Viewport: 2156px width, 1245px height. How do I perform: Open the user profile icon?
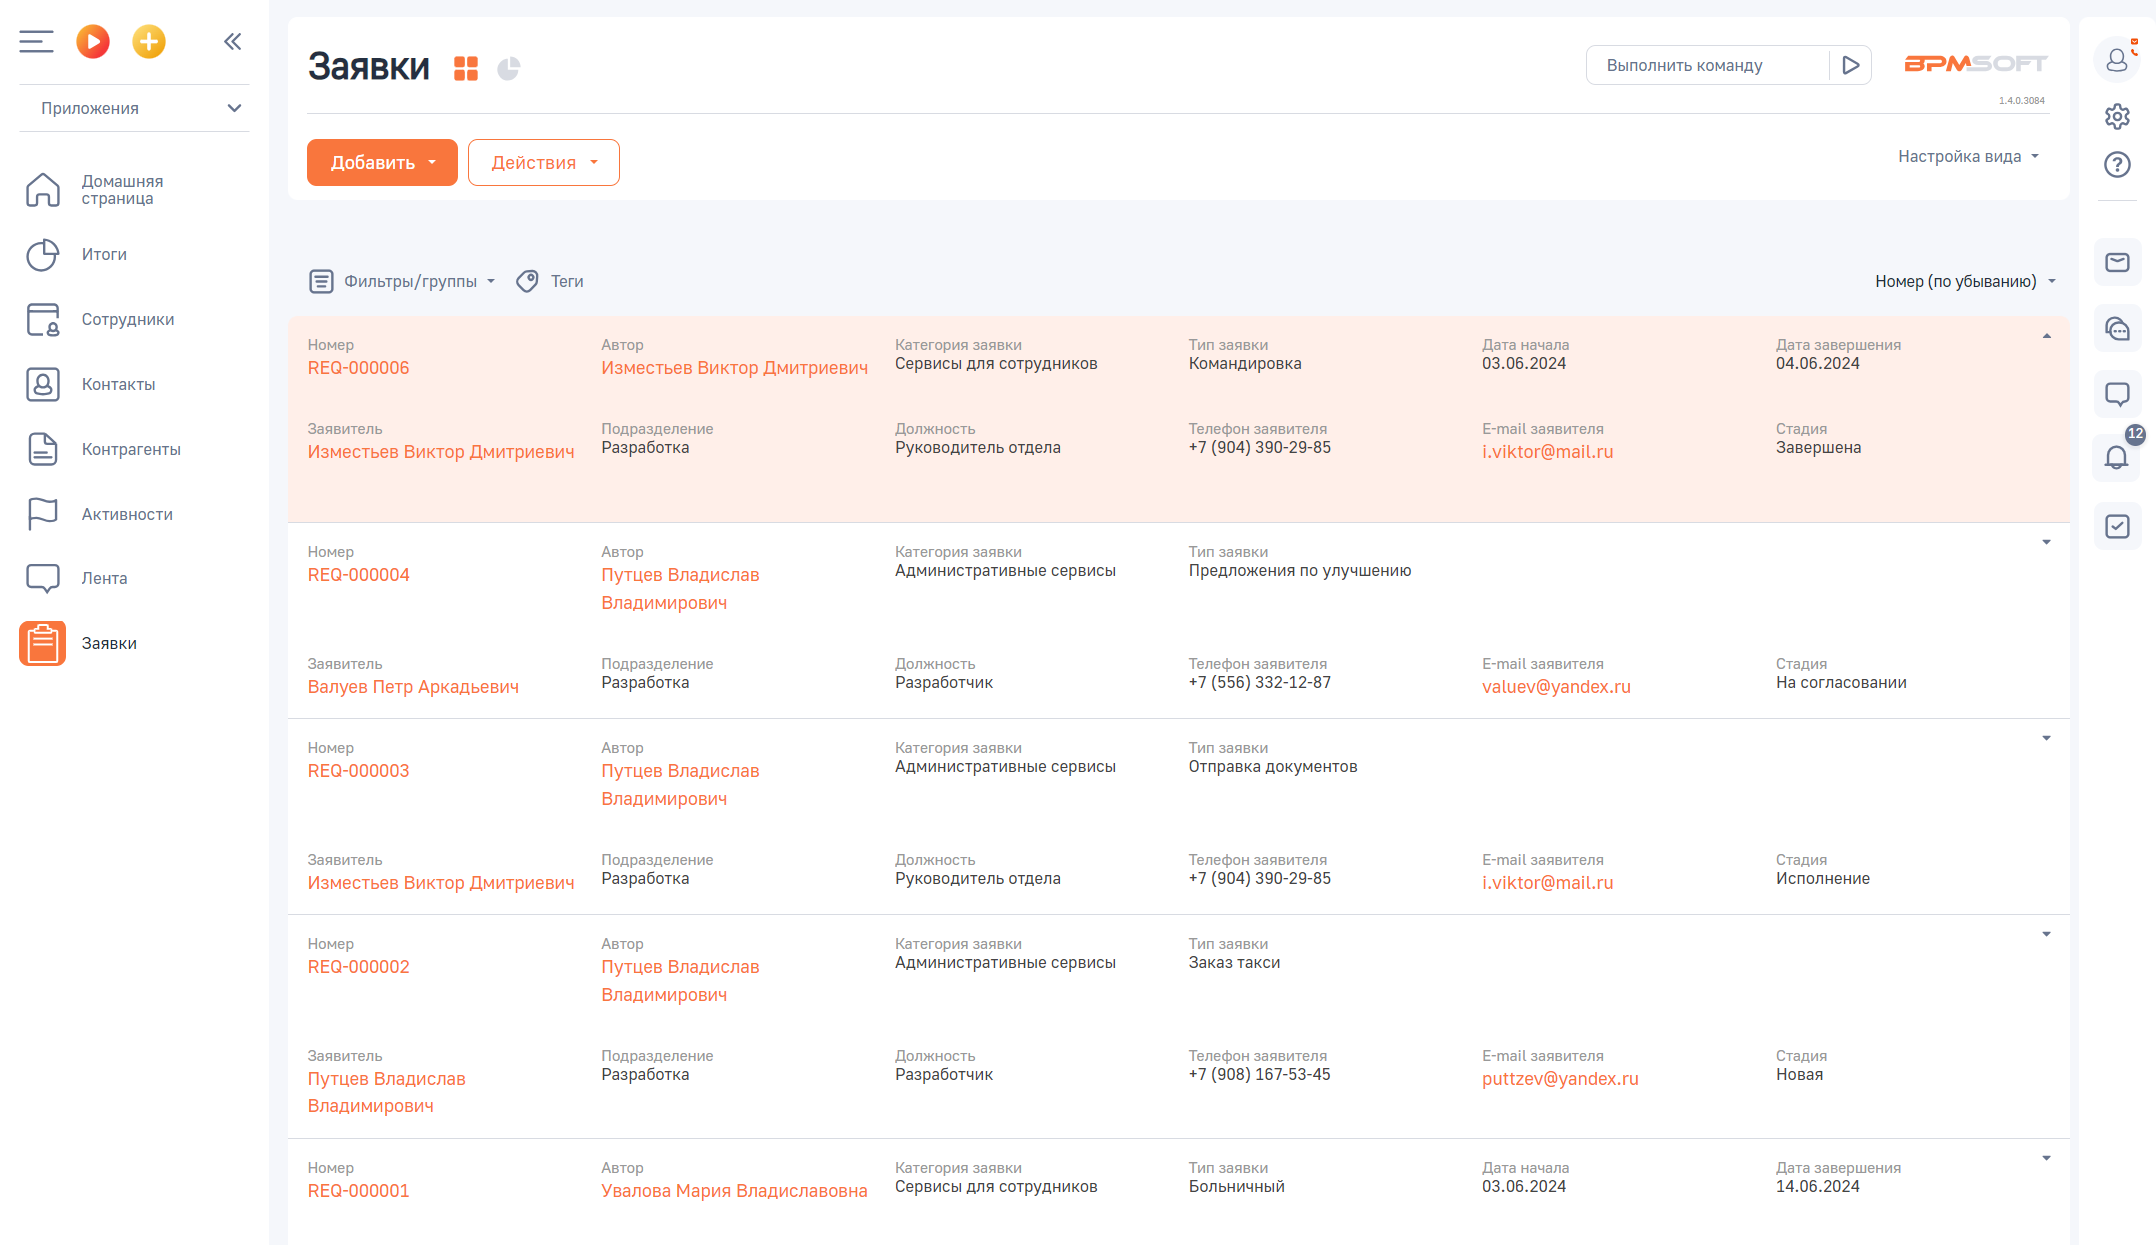(2117, 60)
